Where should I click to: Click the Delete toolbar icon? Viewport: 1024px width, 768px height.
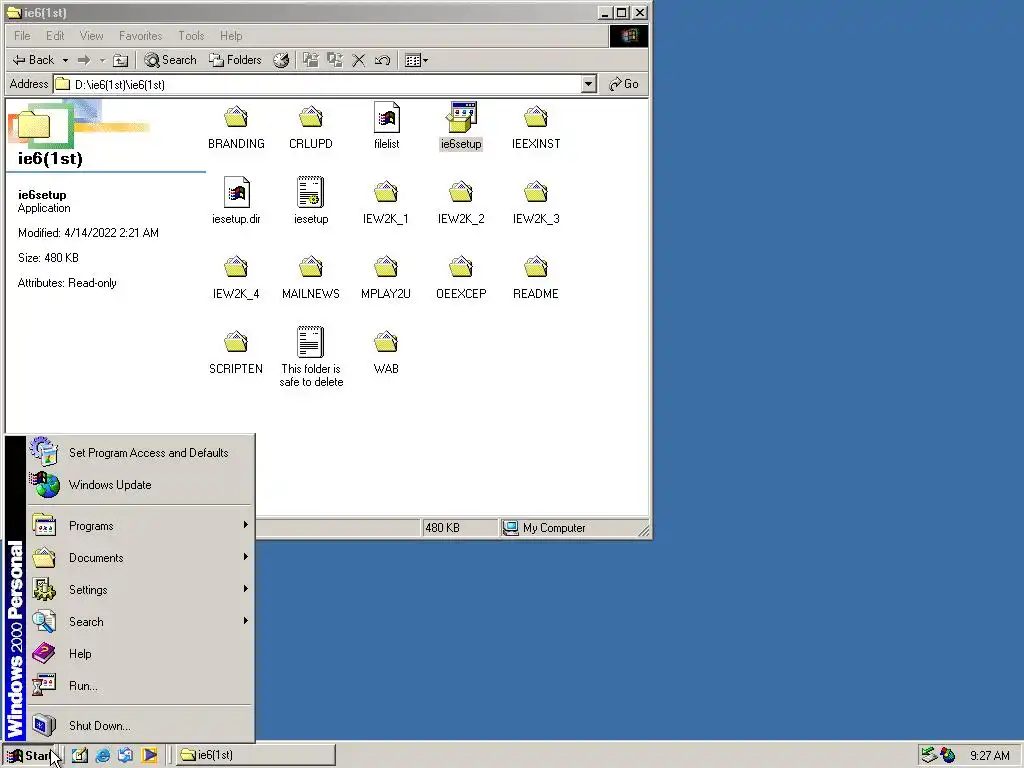tap(359, 60)
